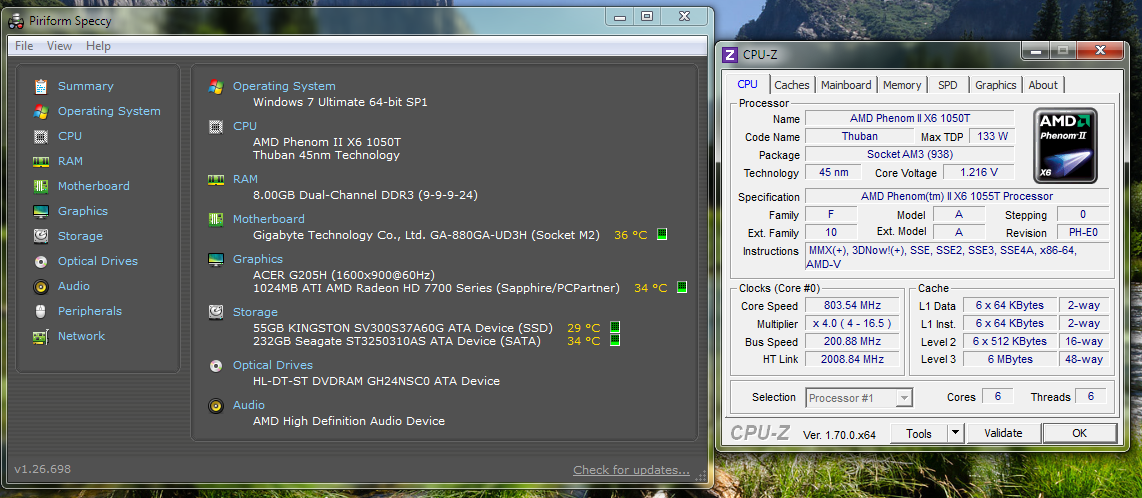Click the HL-DT-ST DVDRAM GH24NSC0 ATA Device text

coord(376,382)
